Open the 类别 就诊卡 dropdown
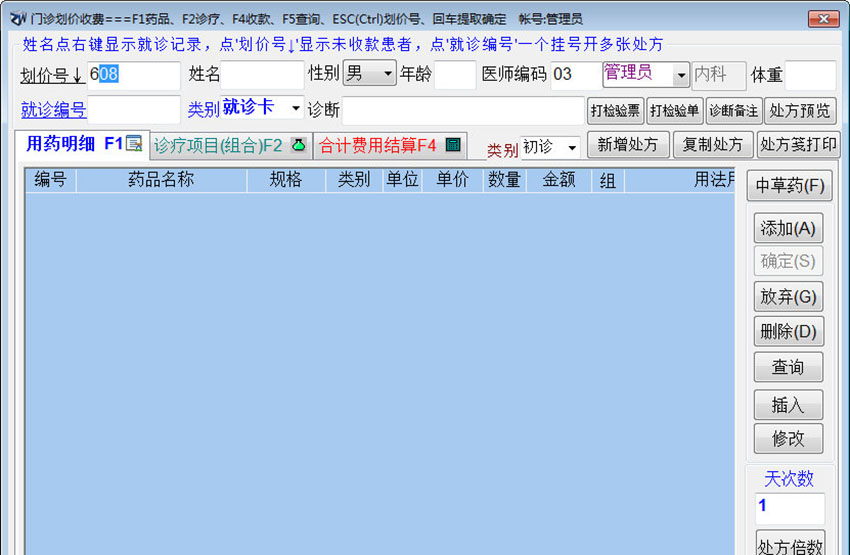 click(295, 108)
